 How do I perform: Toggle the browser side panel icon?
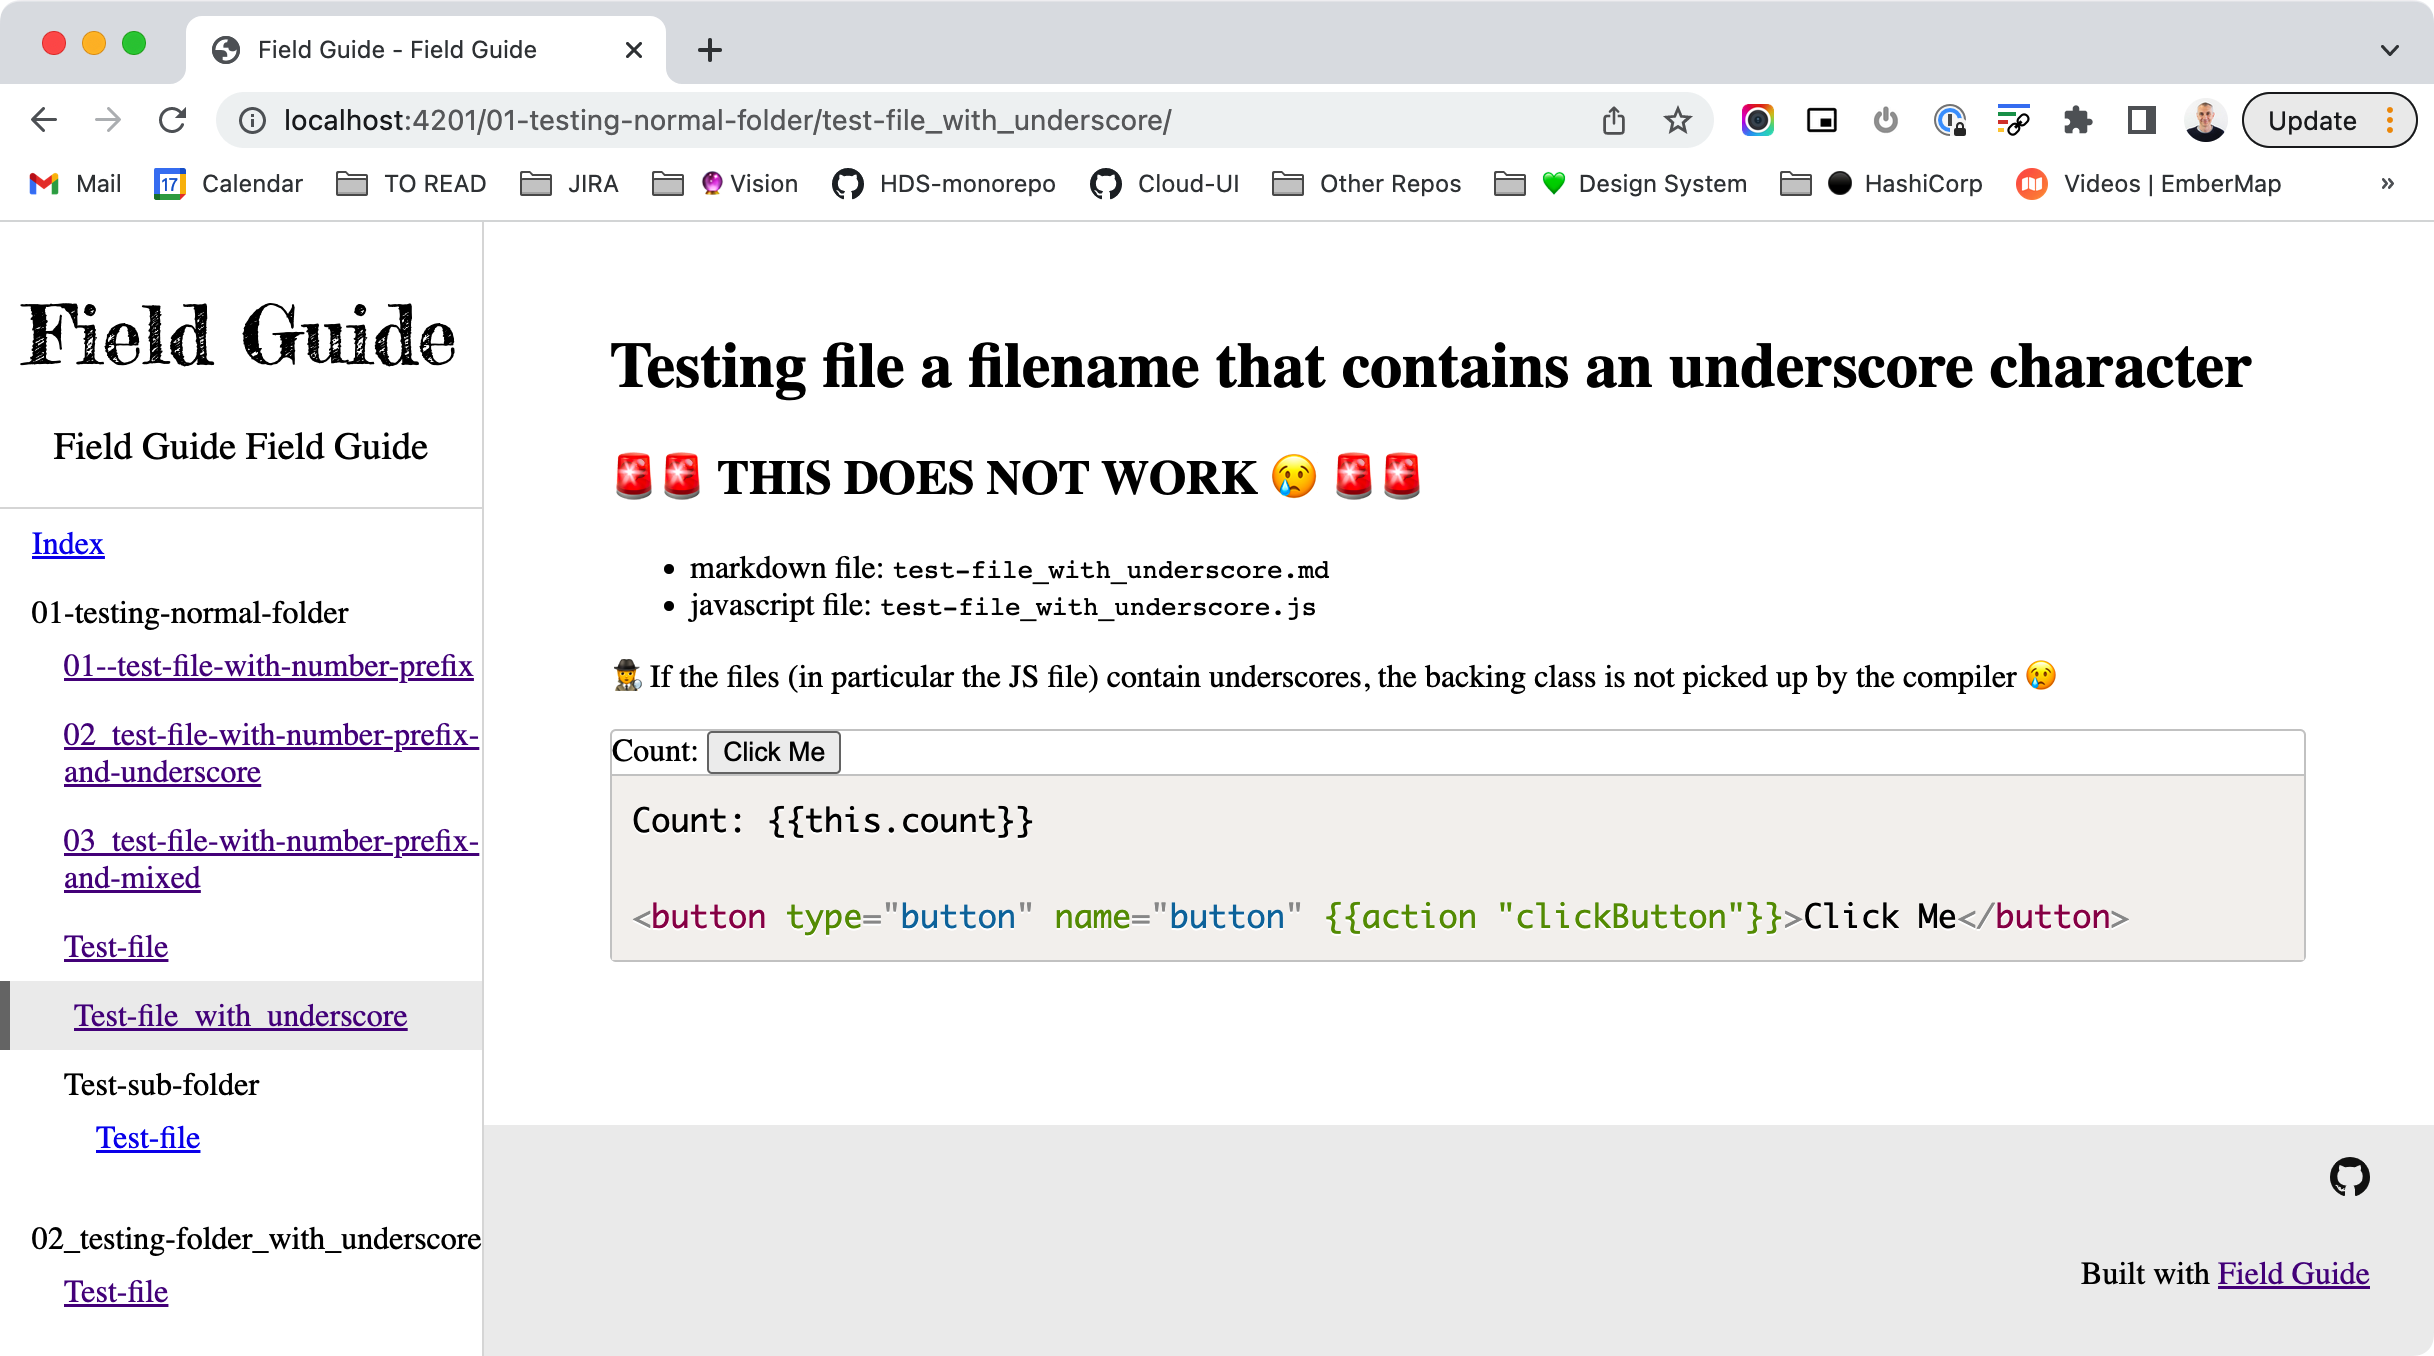click(2141, 121)
